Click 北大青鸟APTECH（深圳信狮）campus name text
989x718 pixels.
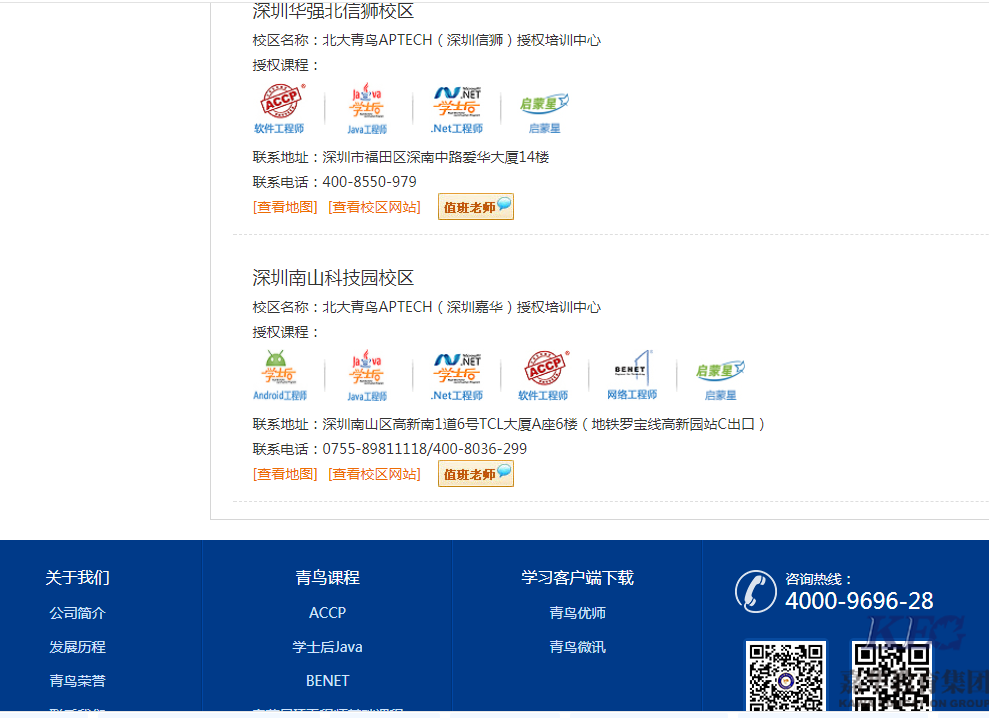tap(462, 40)
